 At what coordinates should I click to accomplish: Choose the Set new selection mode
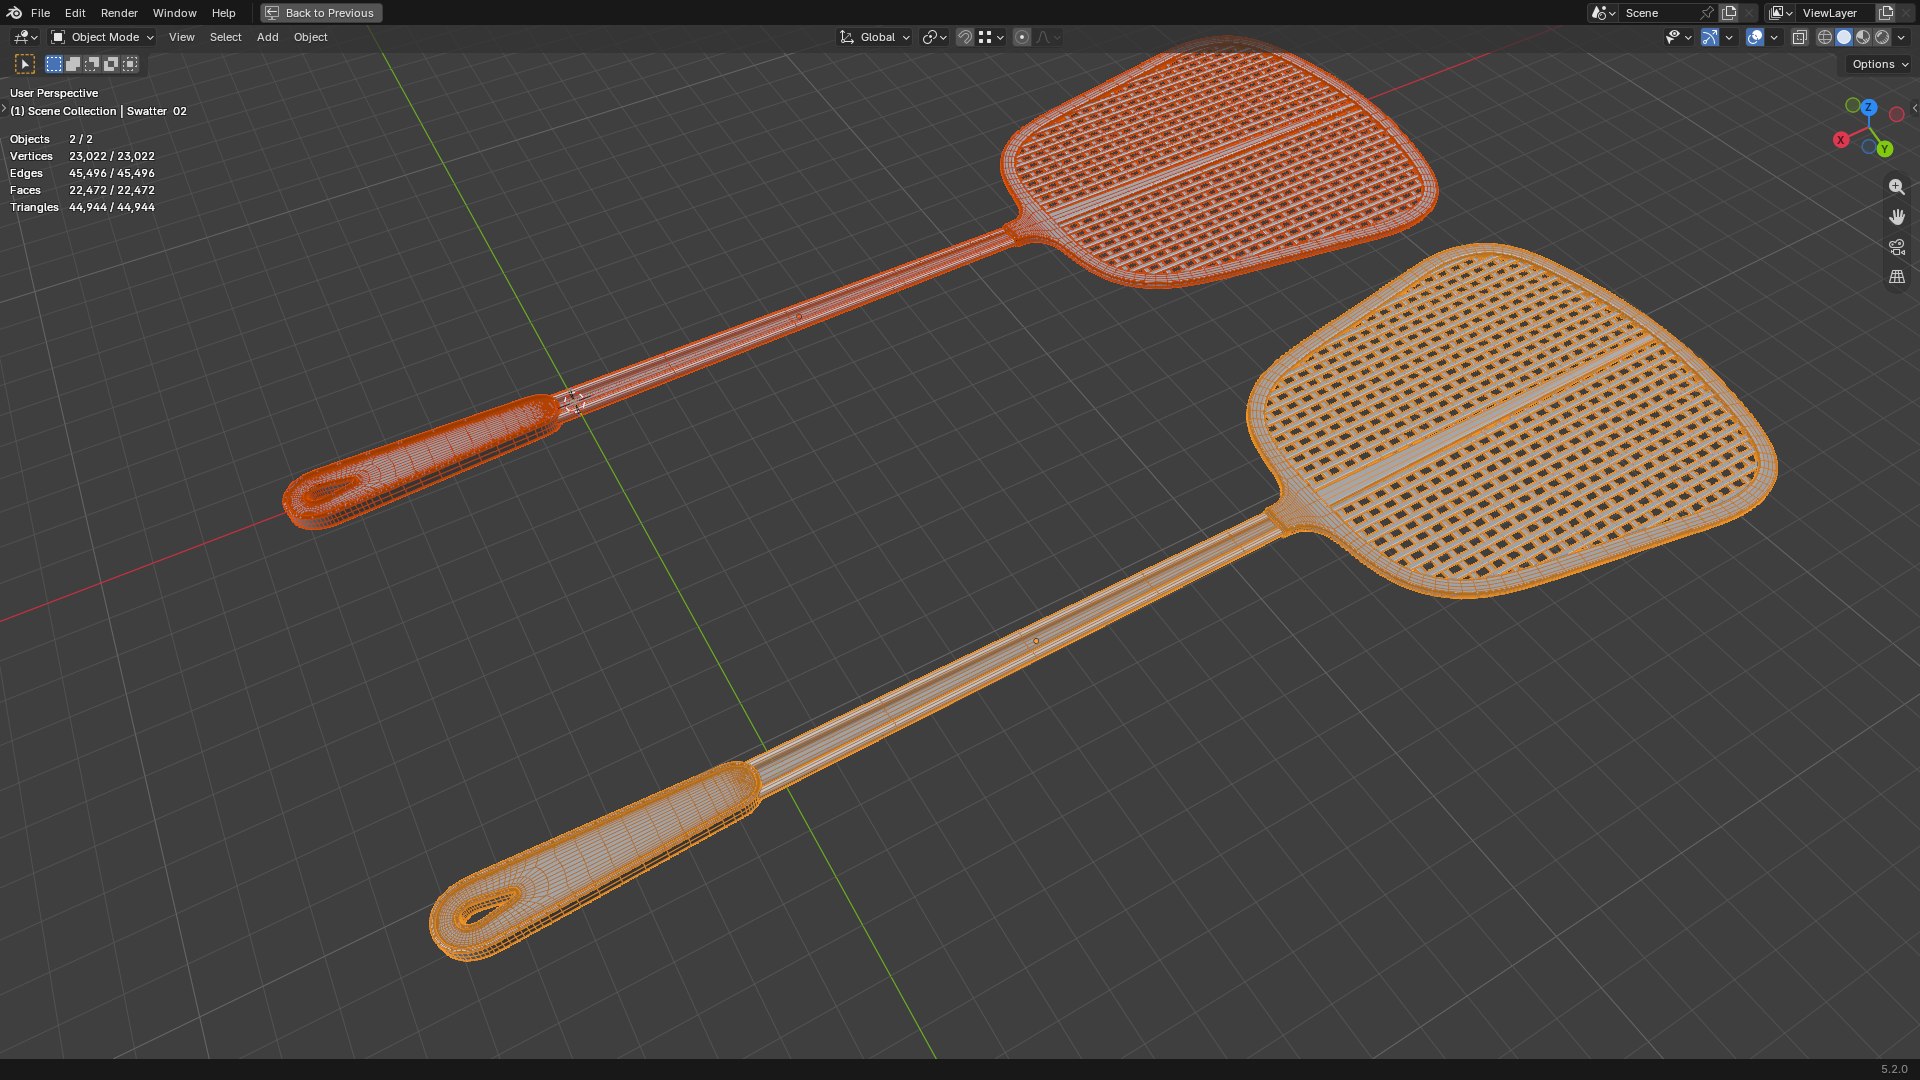54,64
